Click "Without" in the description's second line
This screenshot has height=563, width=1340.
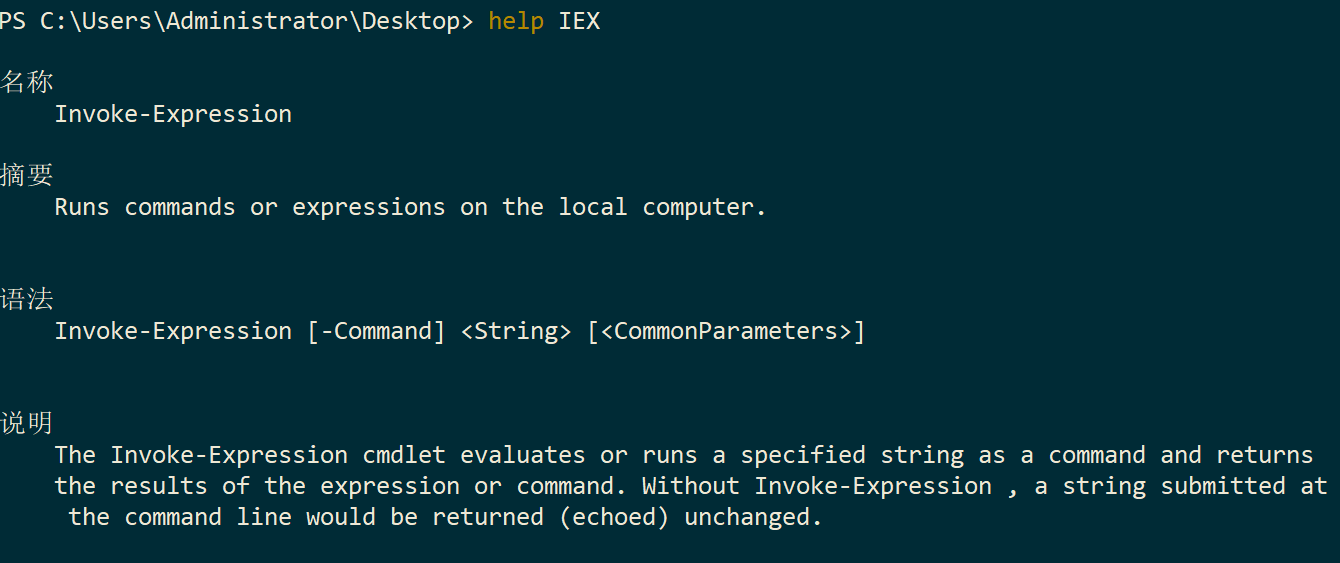pos(691,486)
